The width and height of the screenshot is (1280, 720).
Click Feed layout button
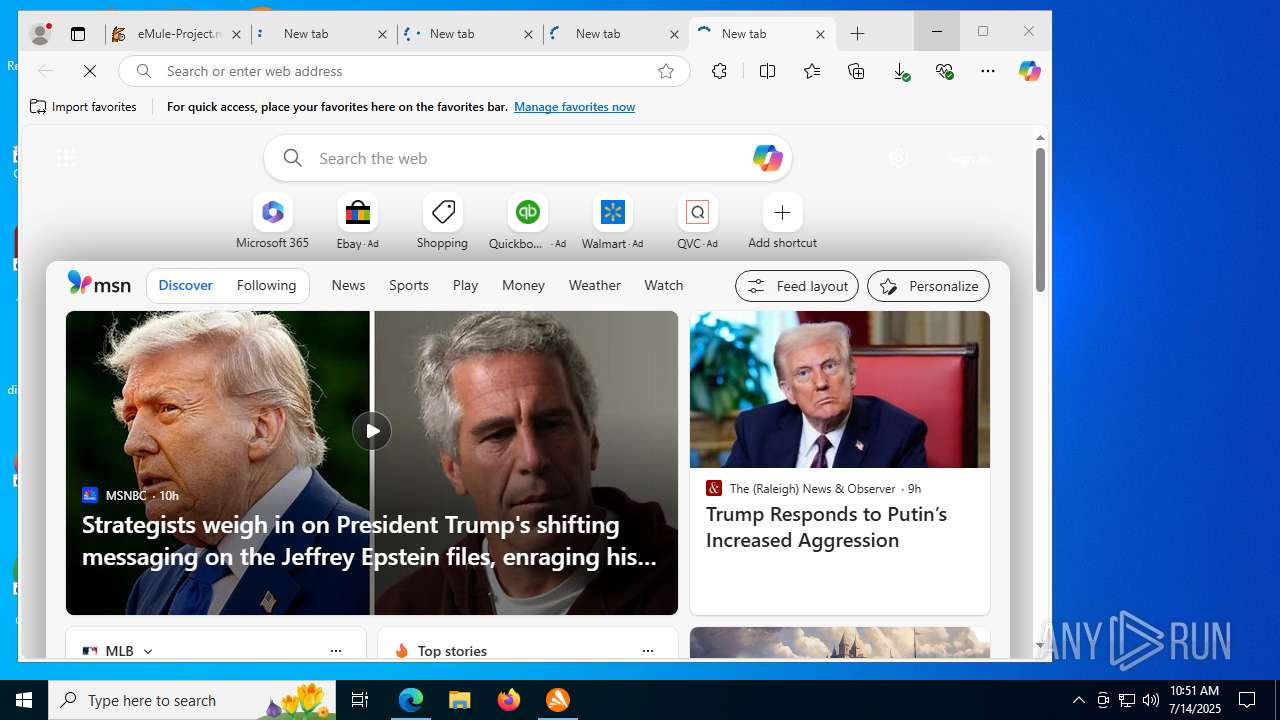pos(797,286)
